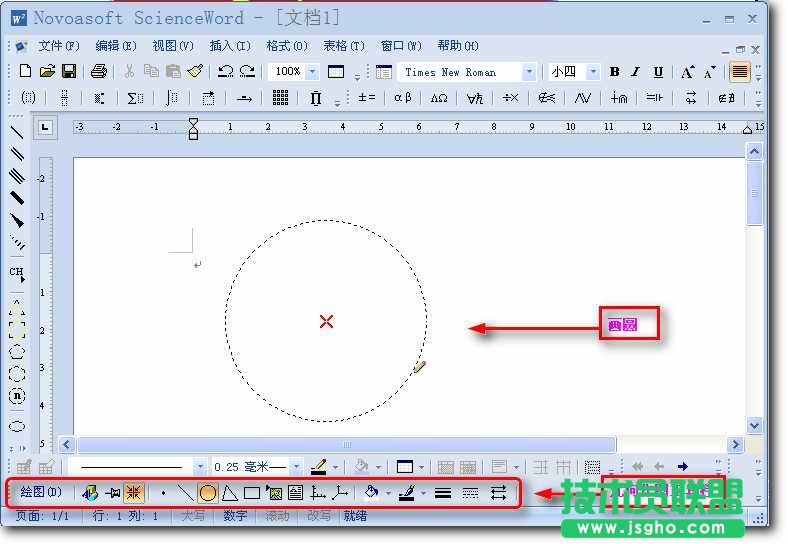Open the 0.25 毫米 line width dropdown
The height and width of the screenshot is (544, 788).
(x=296, y=467)
